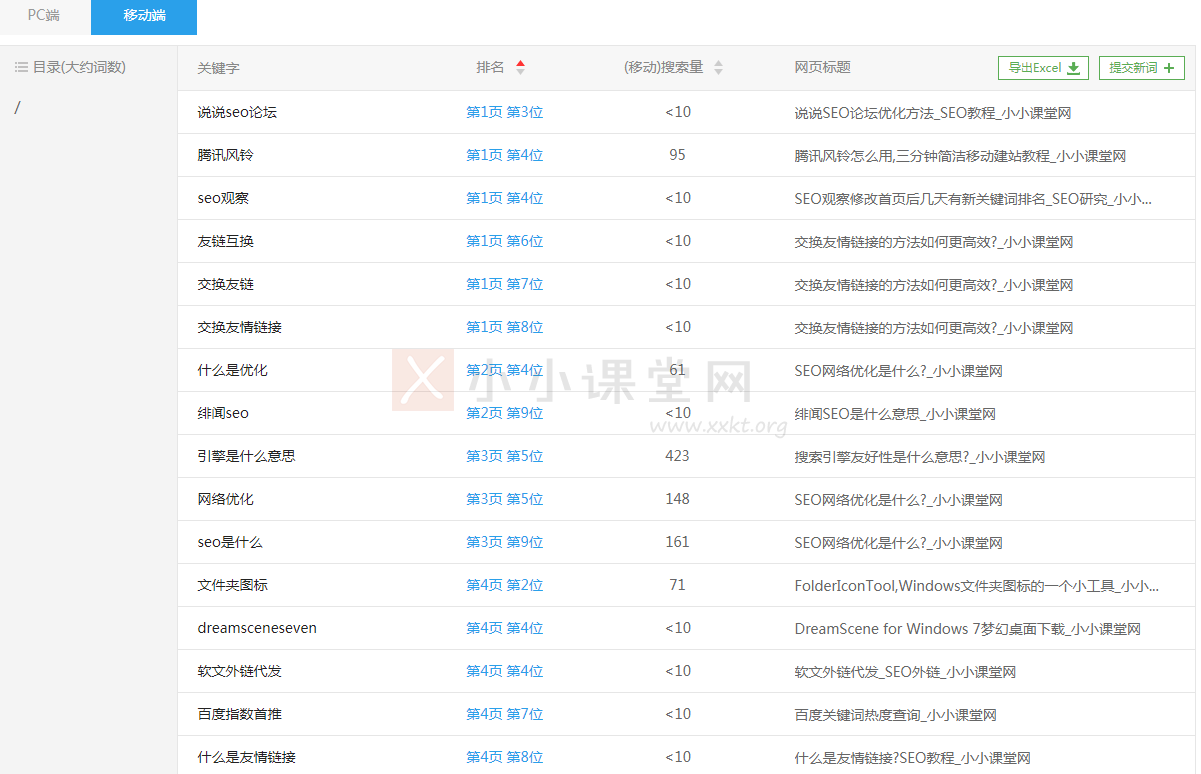
Task: Open ranking link 第2页 第9位
Action: [x=504, y=414]
